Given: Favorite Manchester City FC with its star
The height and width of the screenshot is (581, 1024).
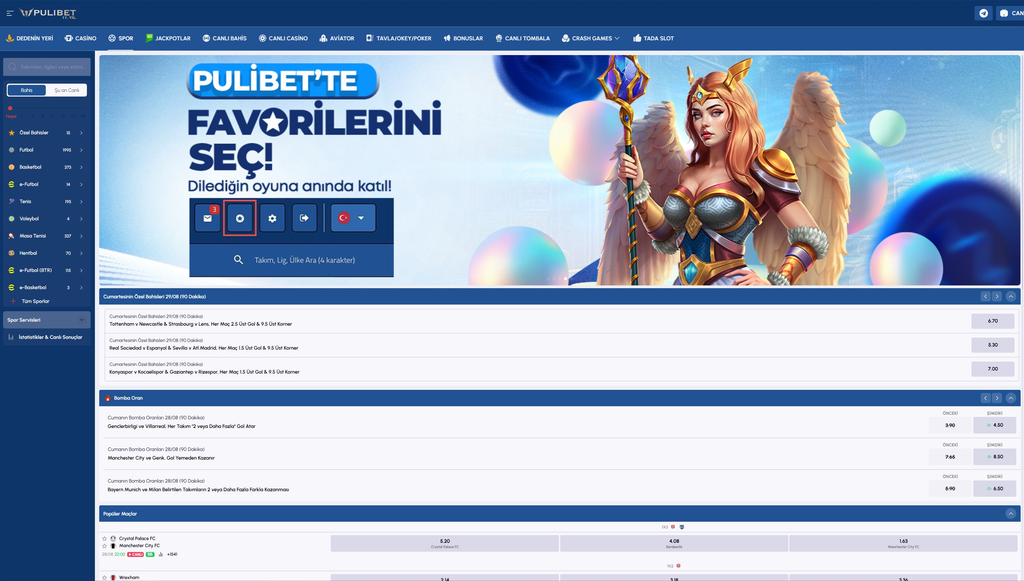Looking at the screenshot, I should click(104, 546).
